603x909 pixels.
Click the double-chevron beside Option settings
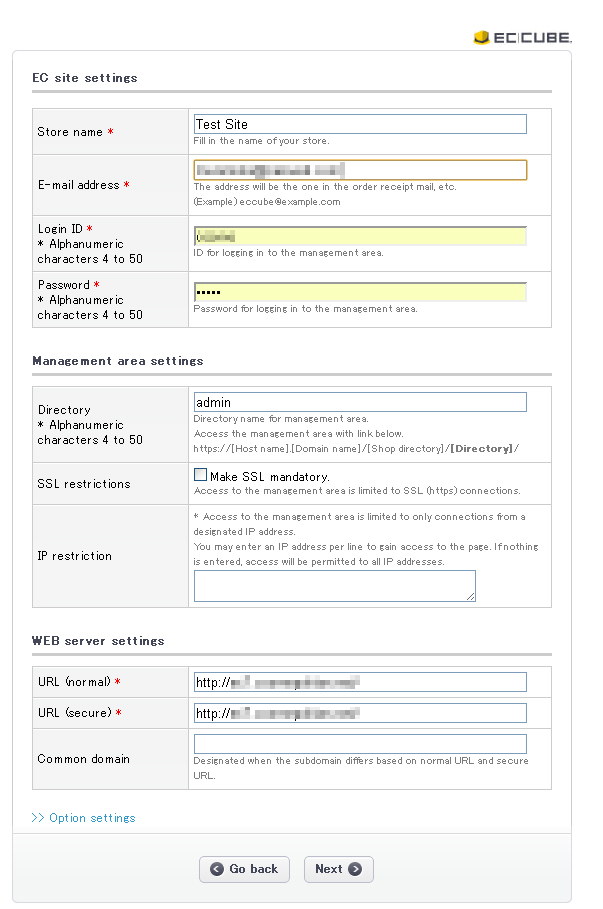click(38, 817)
